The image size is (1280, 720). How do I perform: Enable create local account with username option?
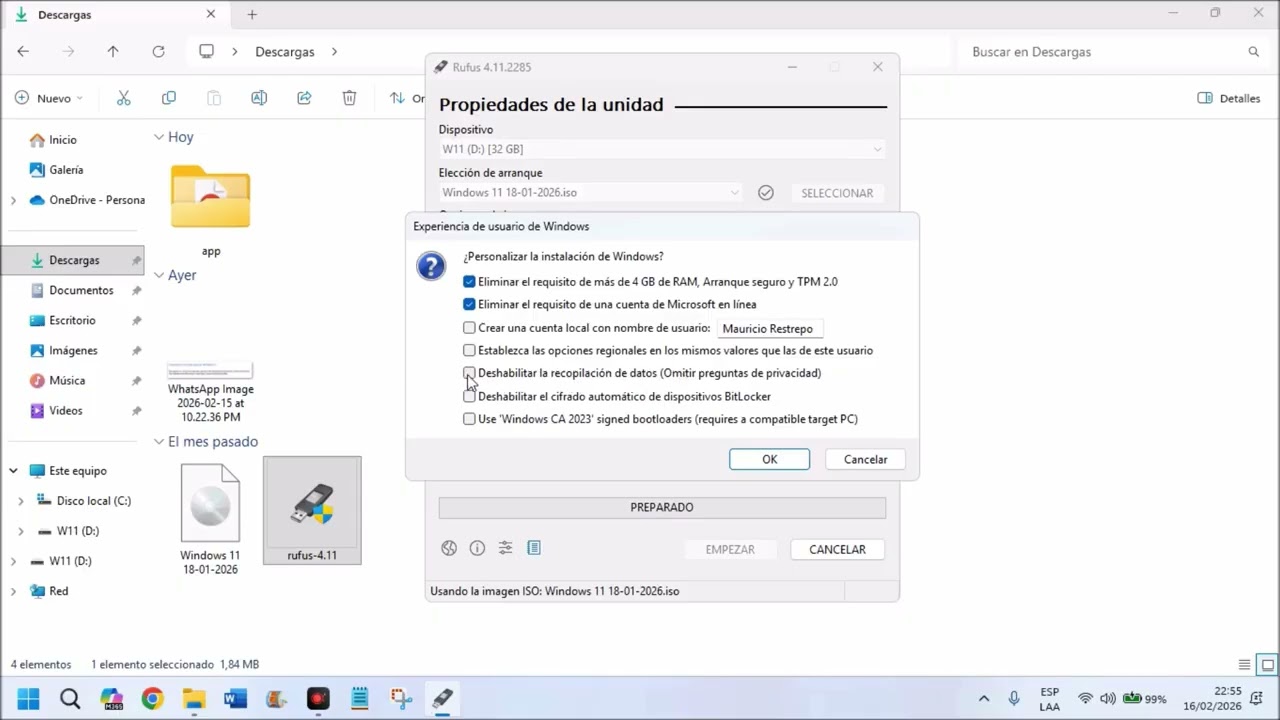click(x=469, y=328)
